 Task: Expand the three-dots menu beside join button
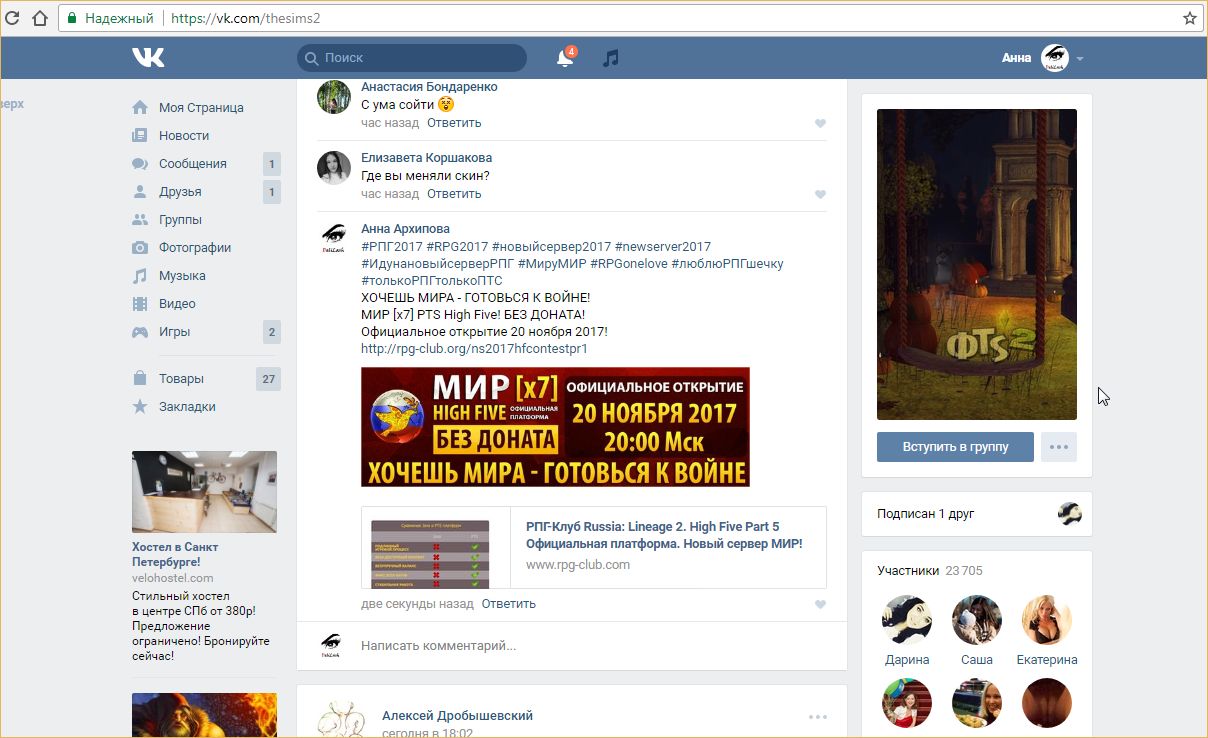1058,447
